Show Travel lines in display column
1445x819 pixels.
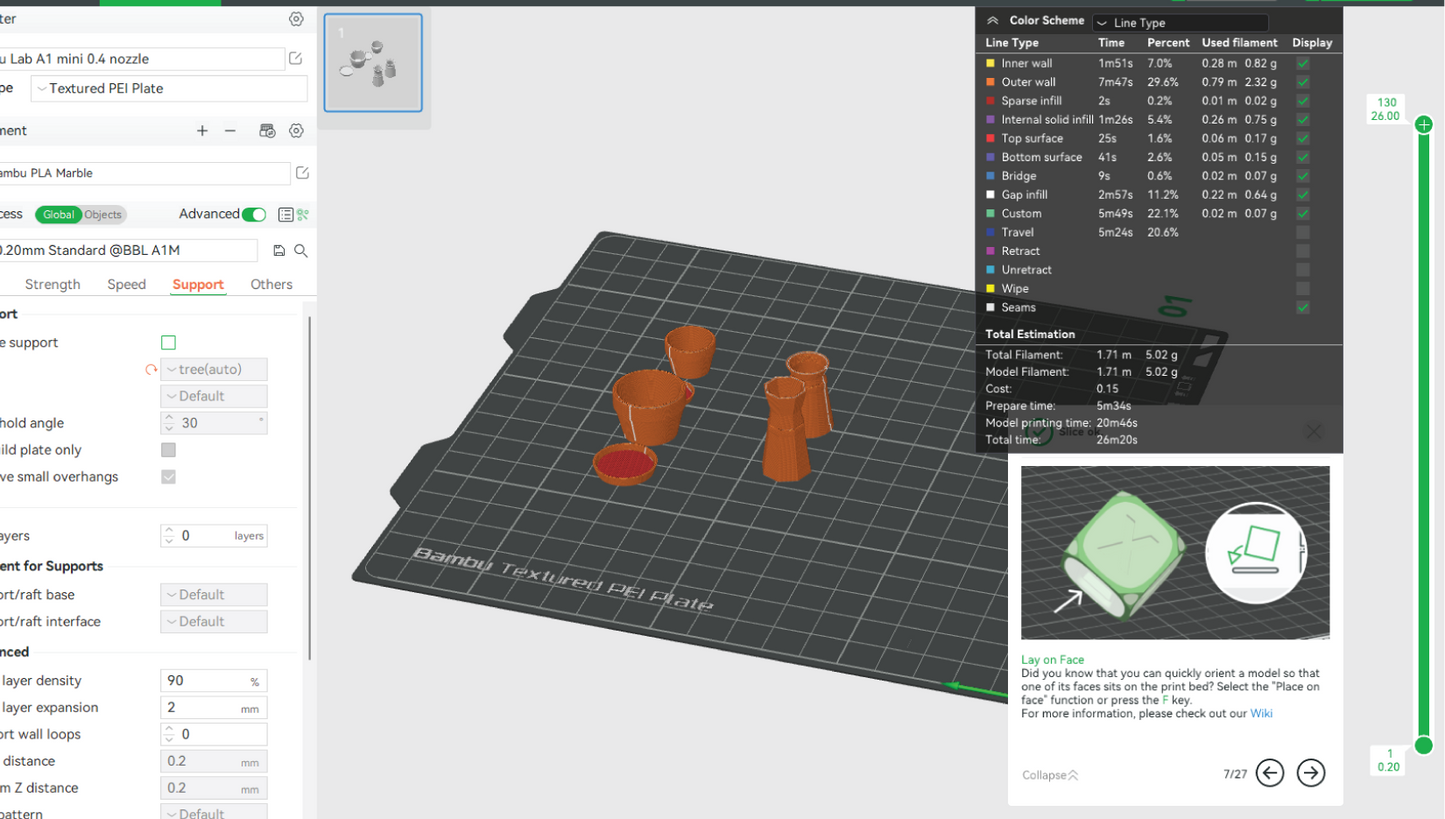(x=1302, y=232)
